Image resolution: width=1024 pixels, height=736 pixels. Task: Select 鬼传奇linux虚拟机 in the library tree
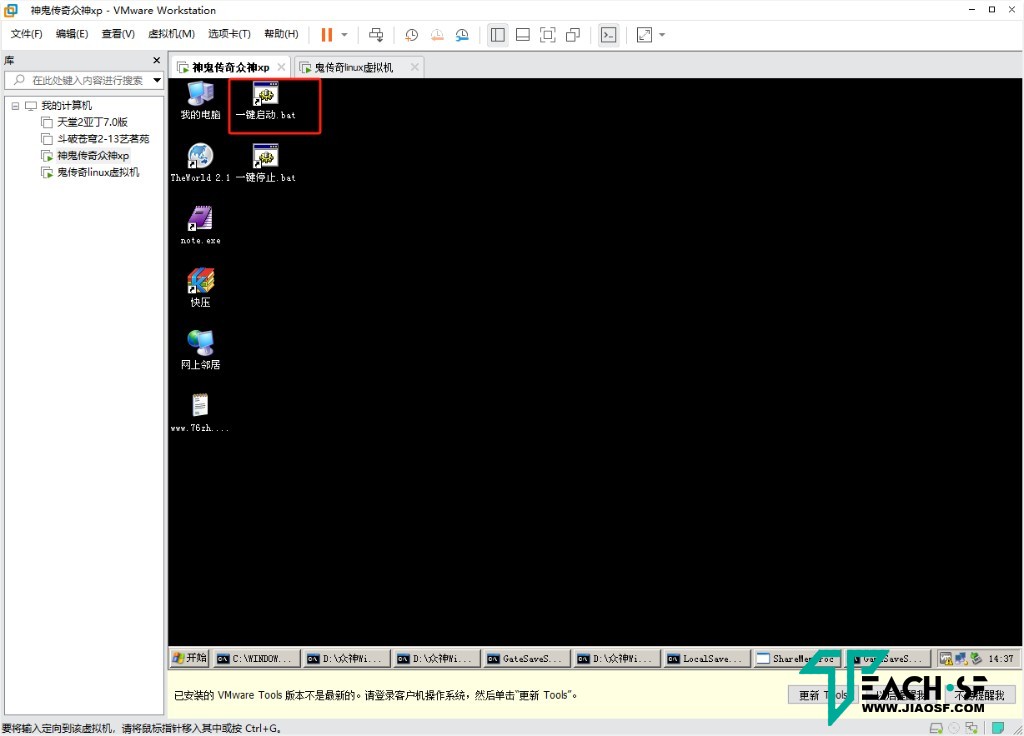pos(98,172)
